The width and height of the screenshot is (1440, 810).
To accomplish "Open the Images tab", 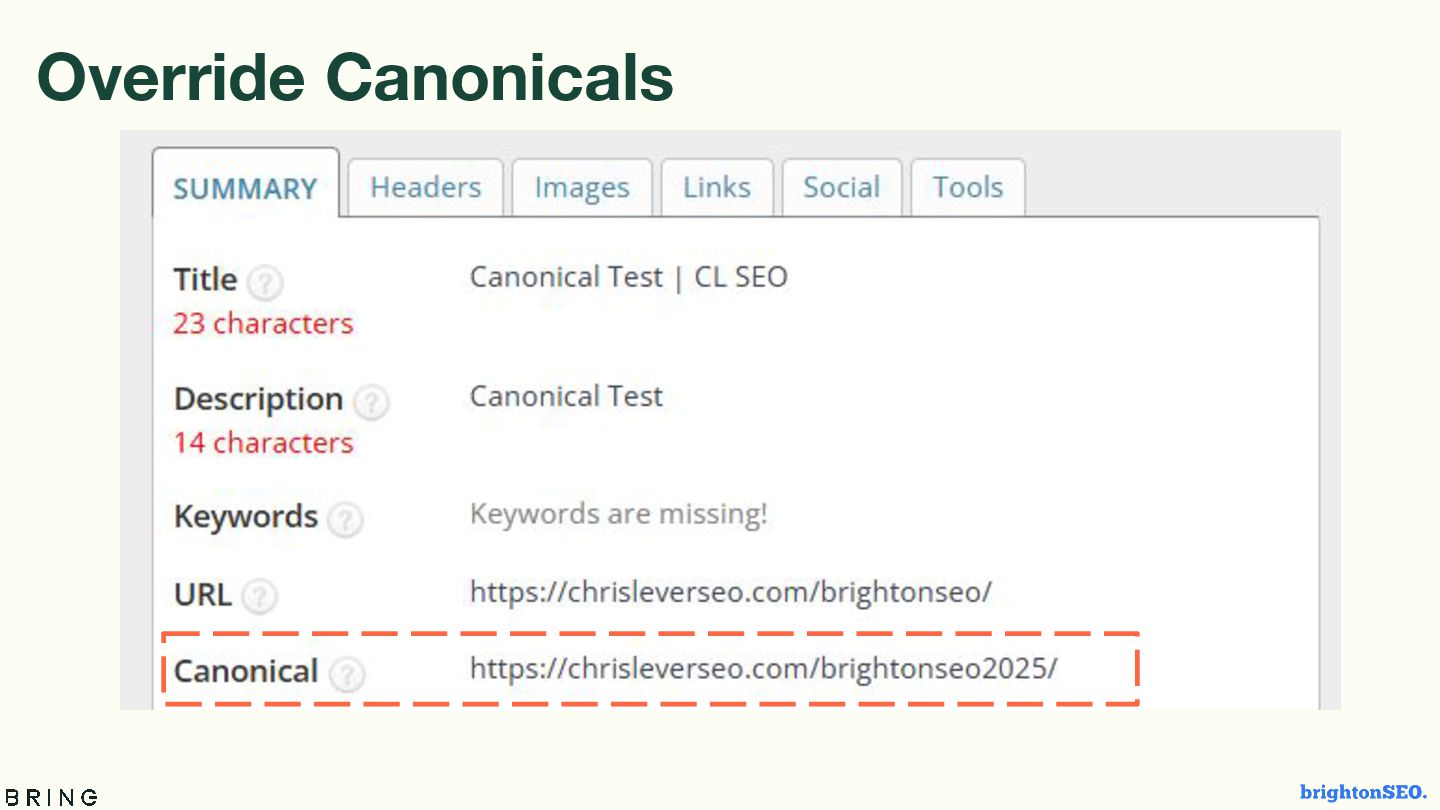I will [582, 187].
